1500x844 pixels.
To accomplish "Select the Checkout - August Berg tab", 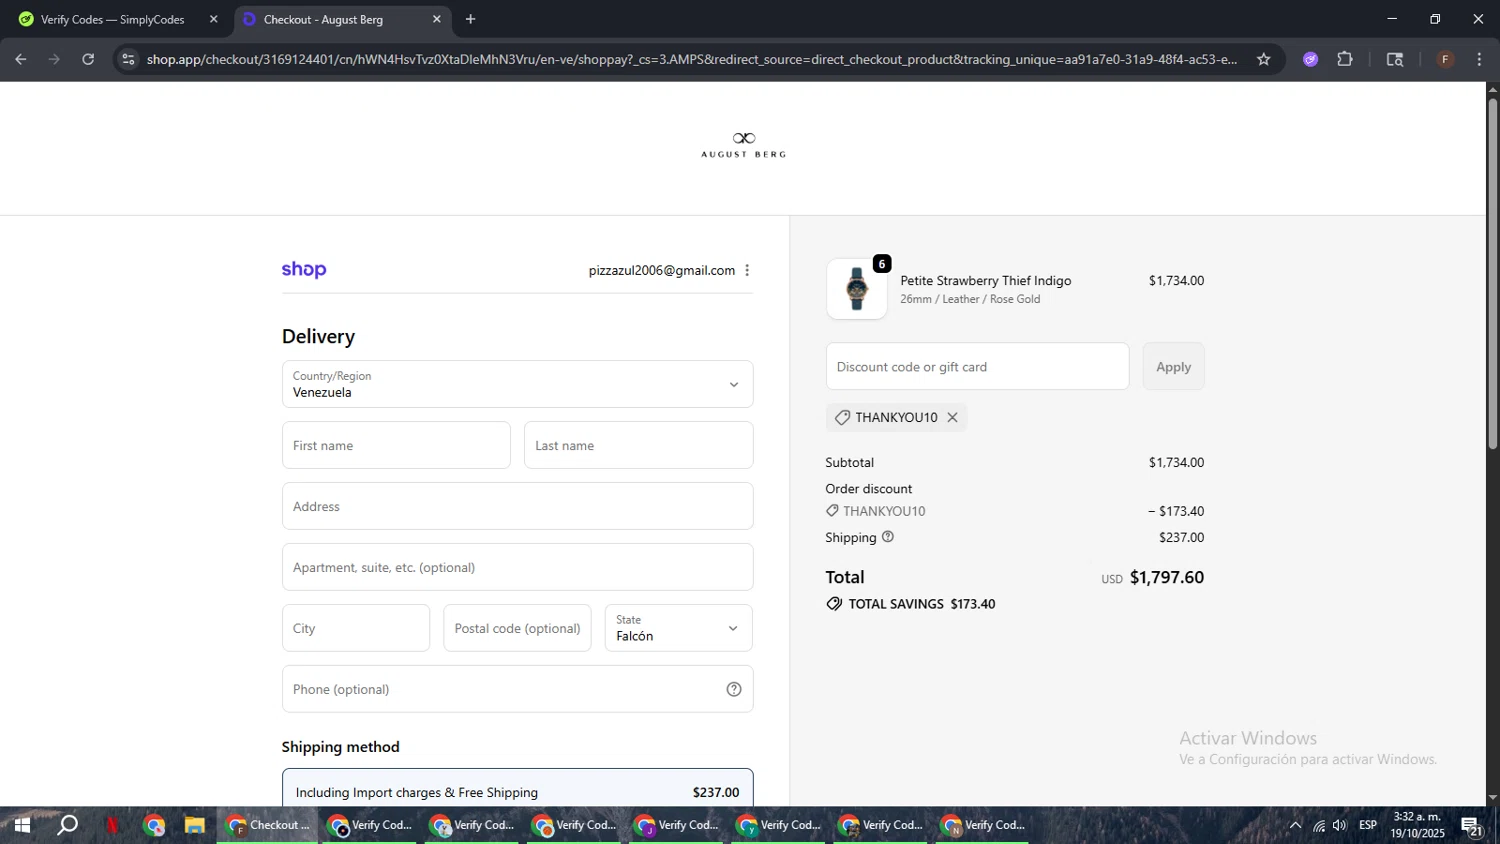I will point(342,19).
